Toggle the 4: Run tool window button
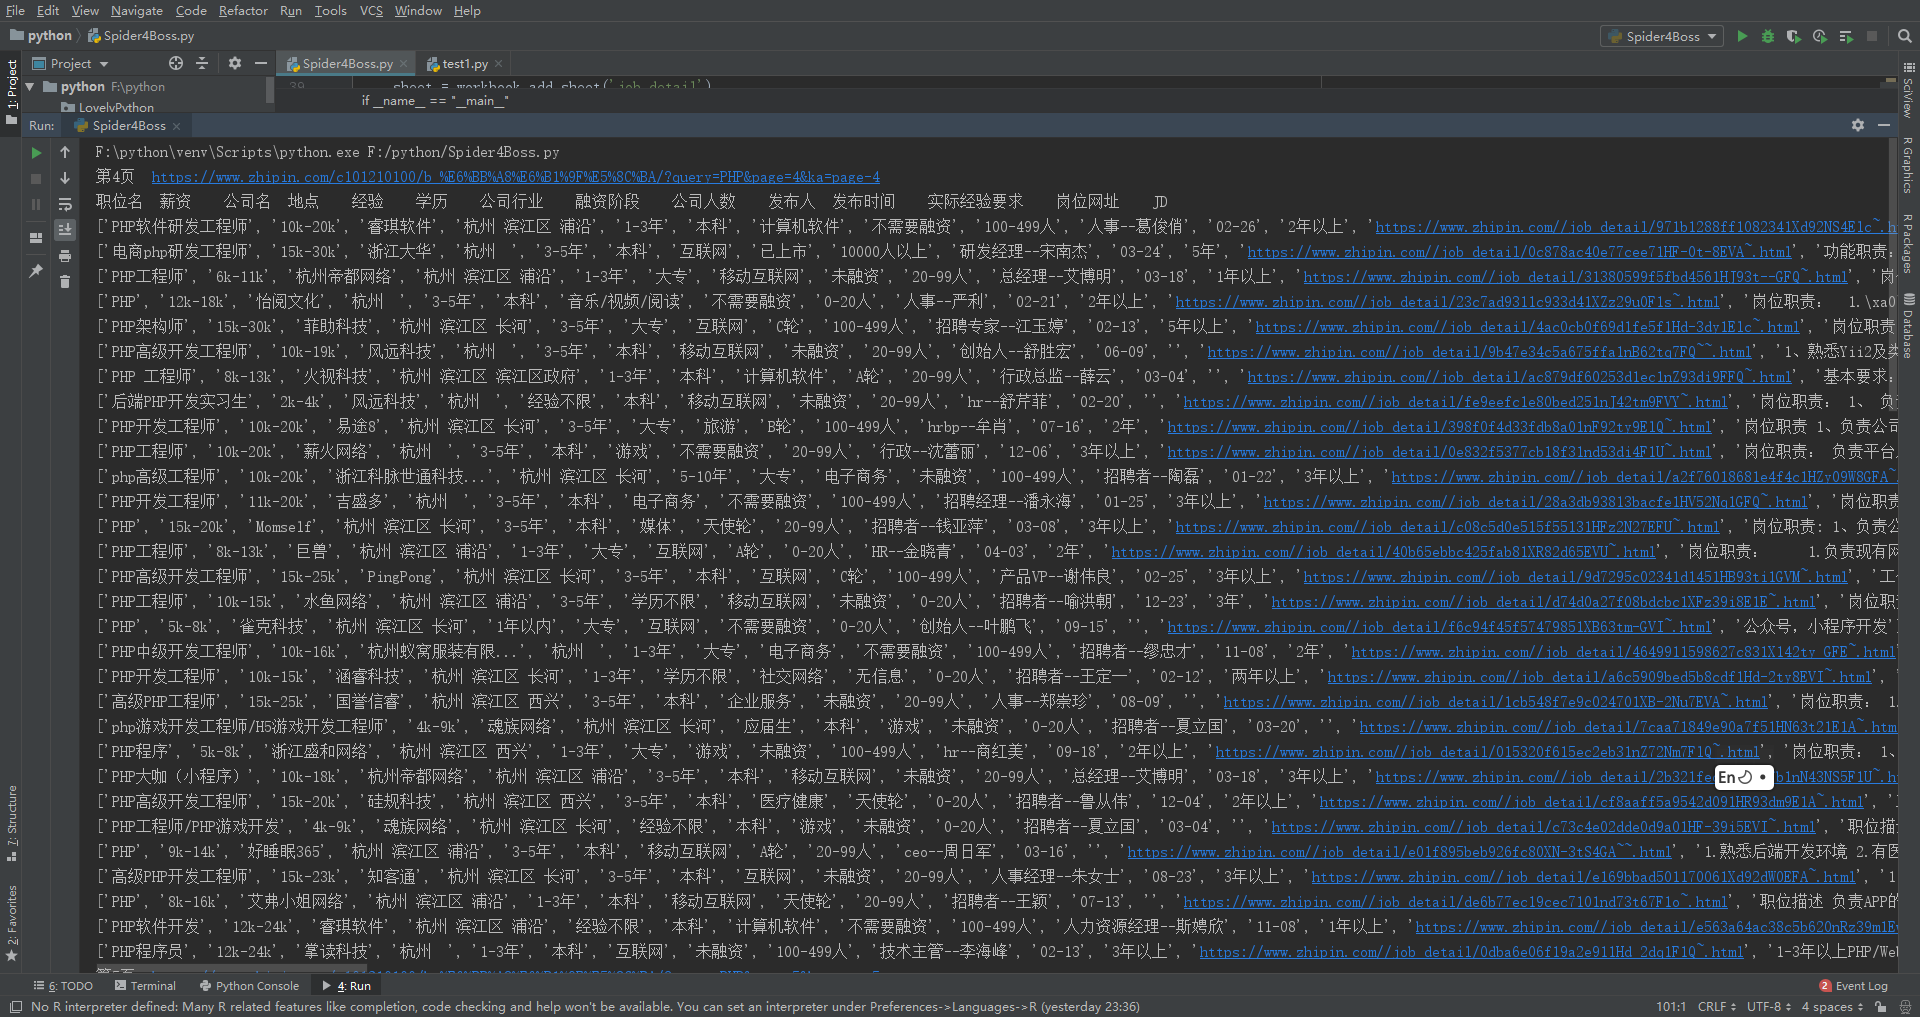Viewport: 1920px width, 1017px height. click(347, 985)
